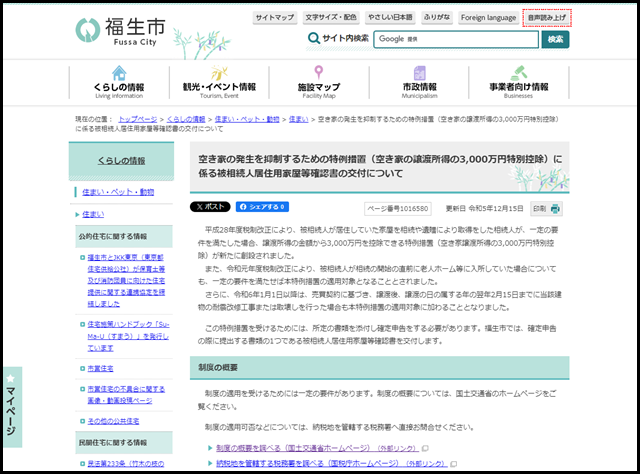The height and width of the screenshot is (474, 640).
Task: Open Foreign language options
Action: 489,18
